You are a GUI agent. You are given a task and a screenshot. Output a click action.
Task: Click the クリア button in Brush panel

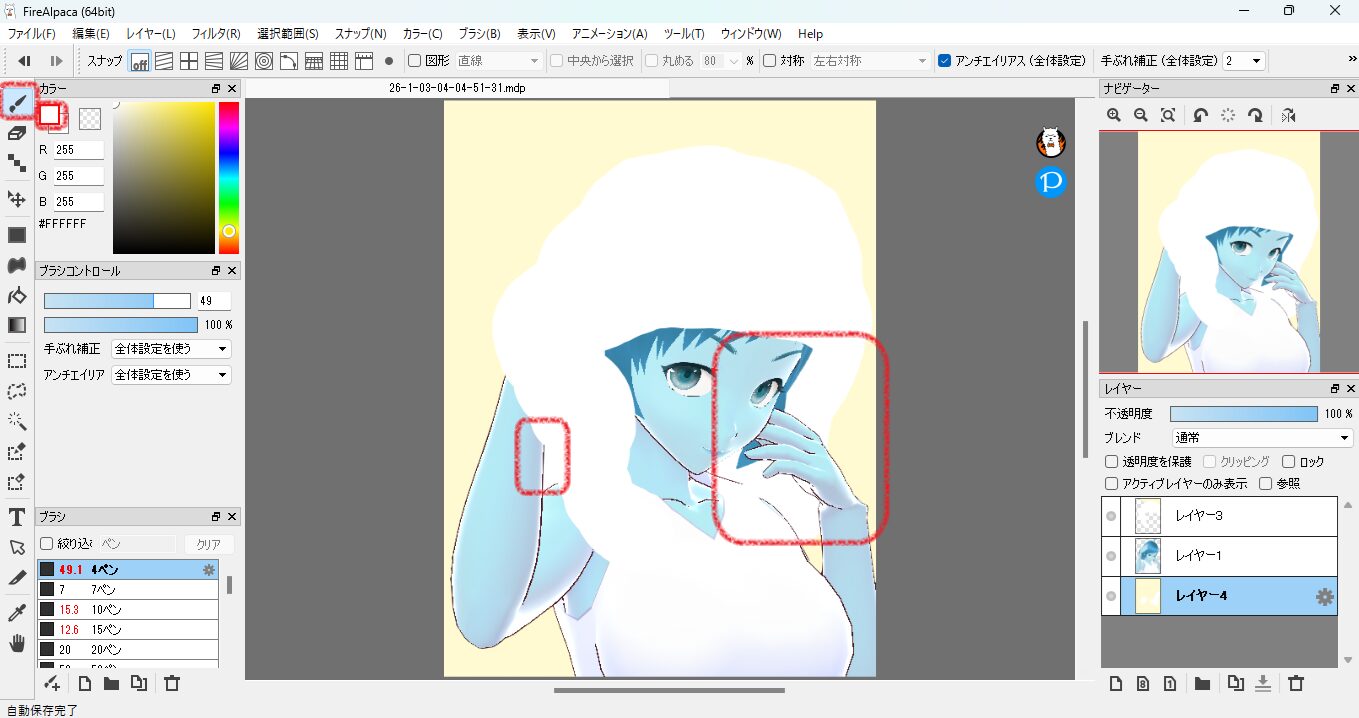pos(209,544)
